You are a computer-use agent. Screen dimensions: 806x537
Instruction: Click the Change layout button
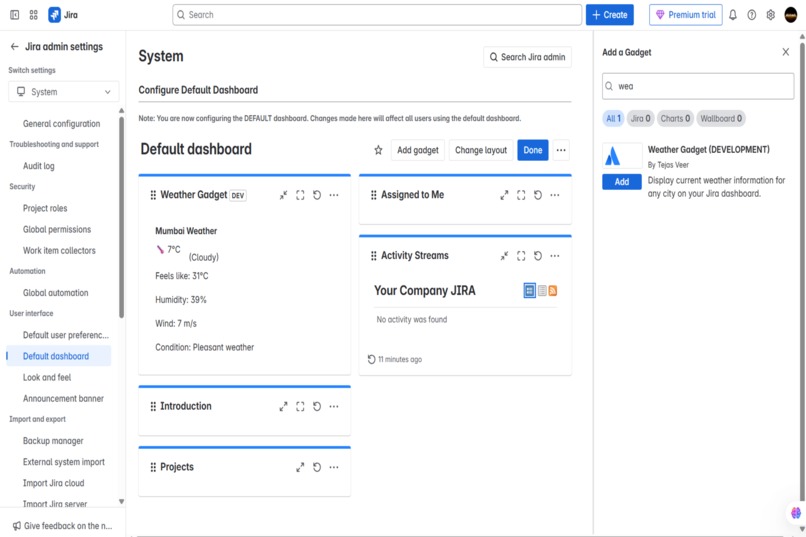(x=481, y=150)
